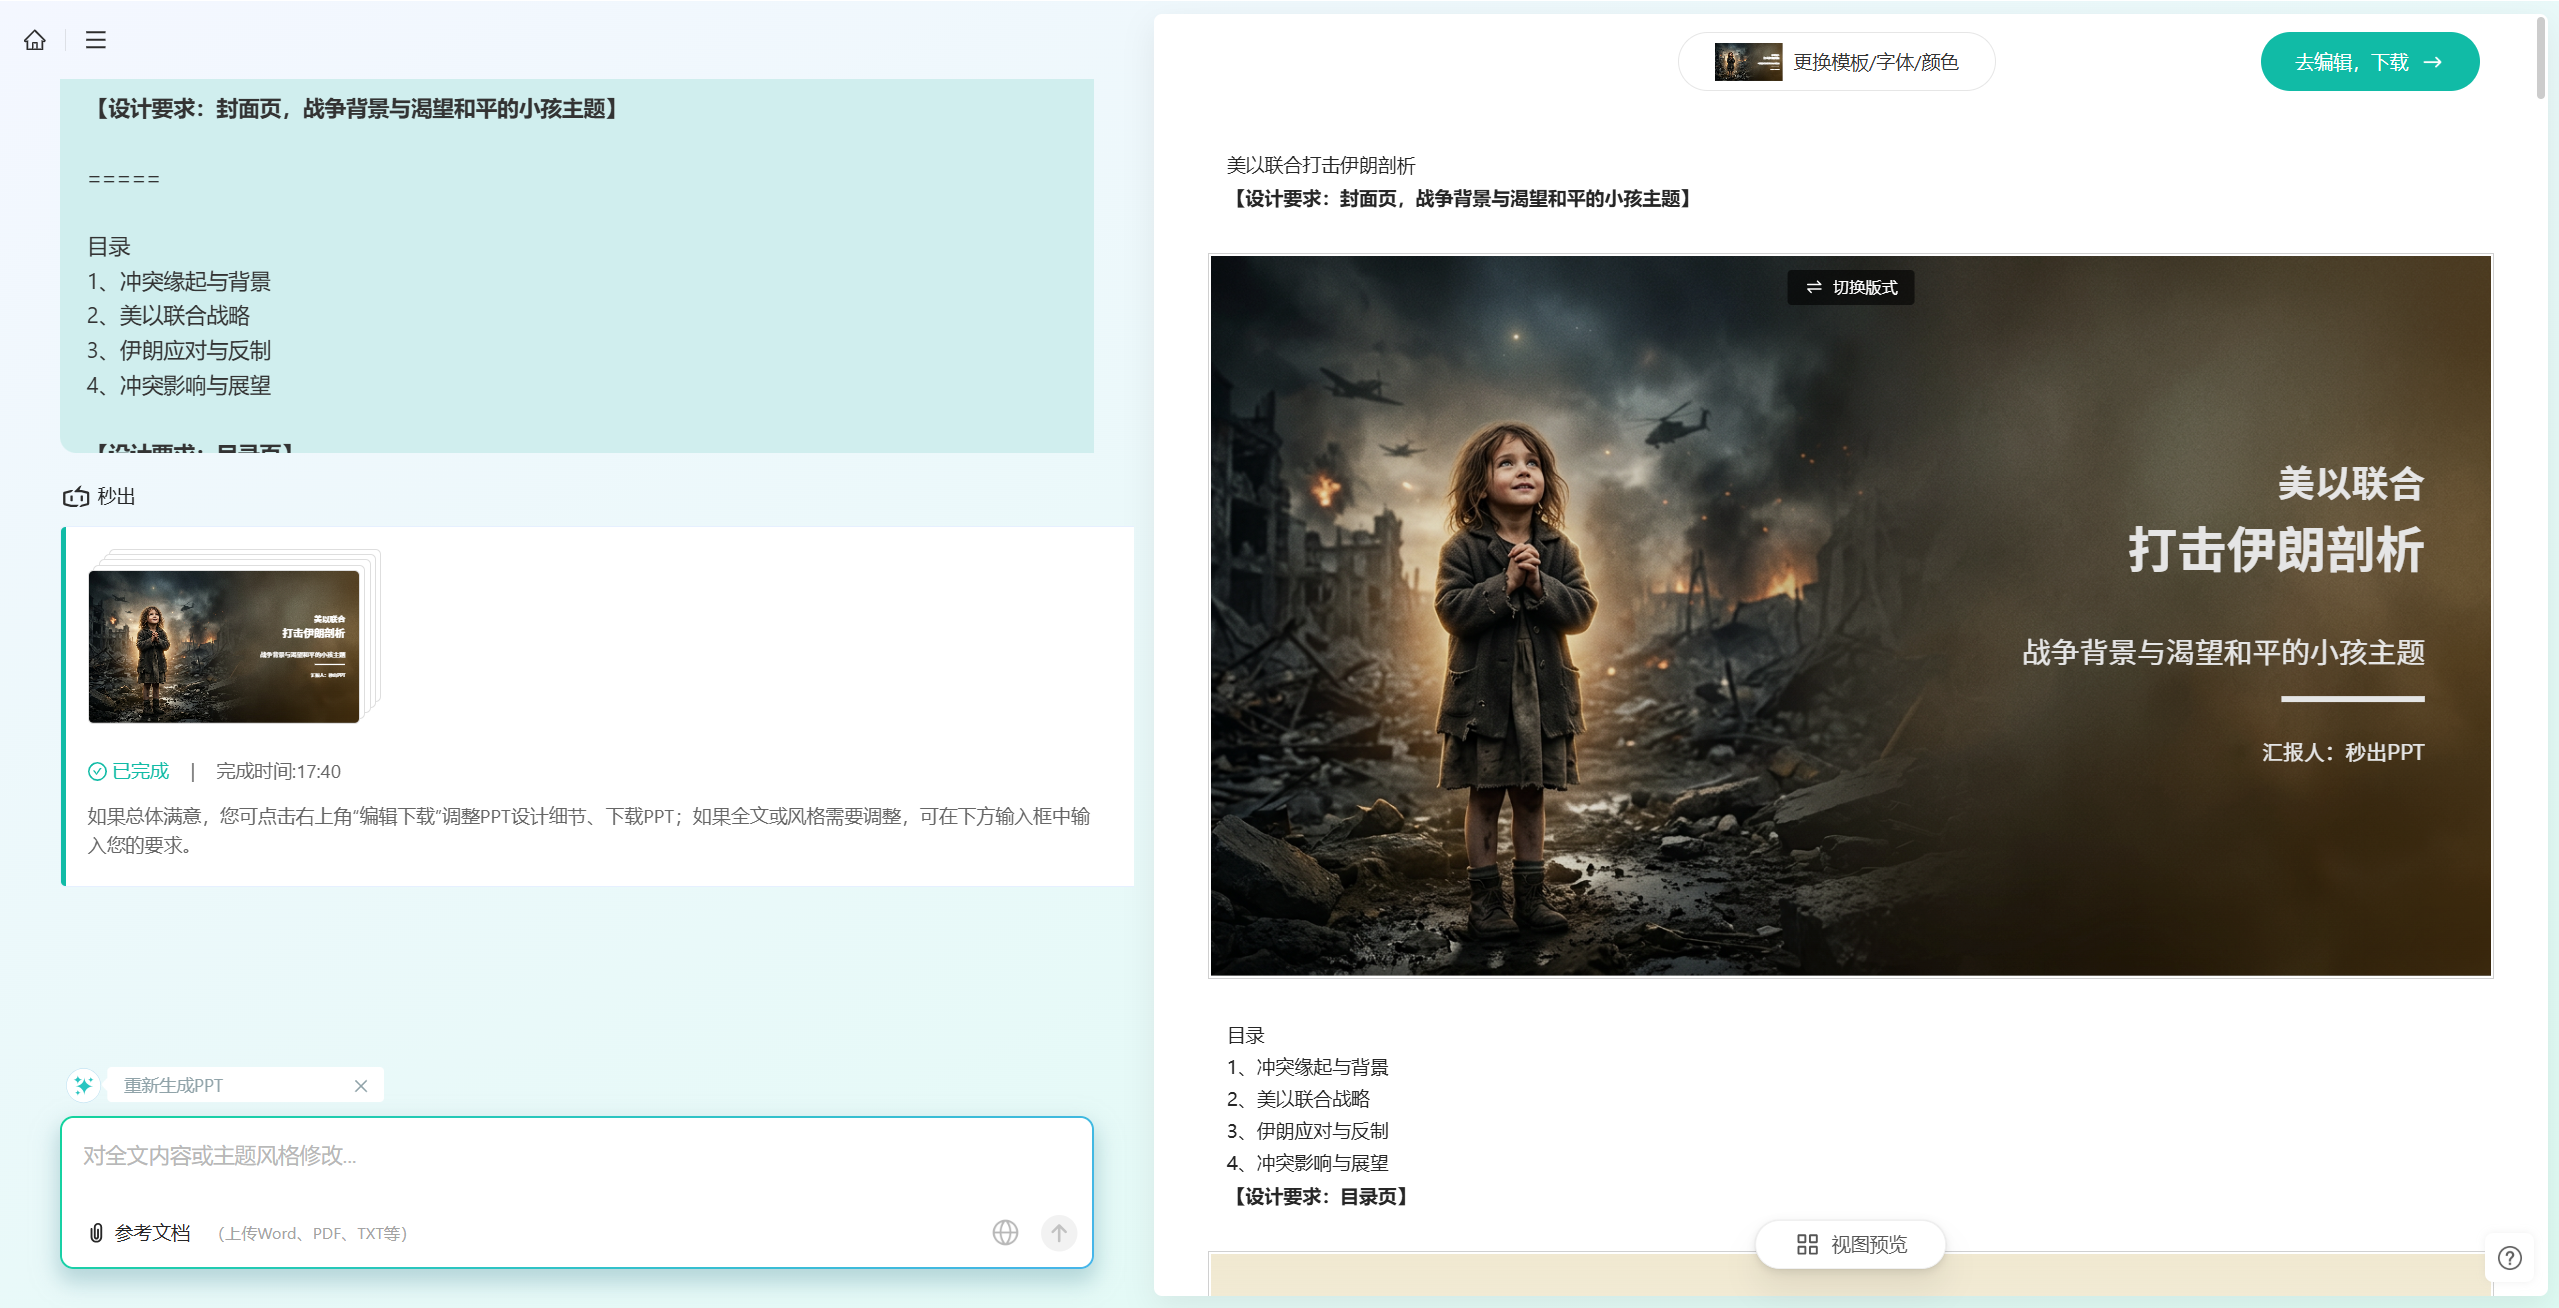
Task: Click the help question mark icon
Action: coord(2509,1258)
